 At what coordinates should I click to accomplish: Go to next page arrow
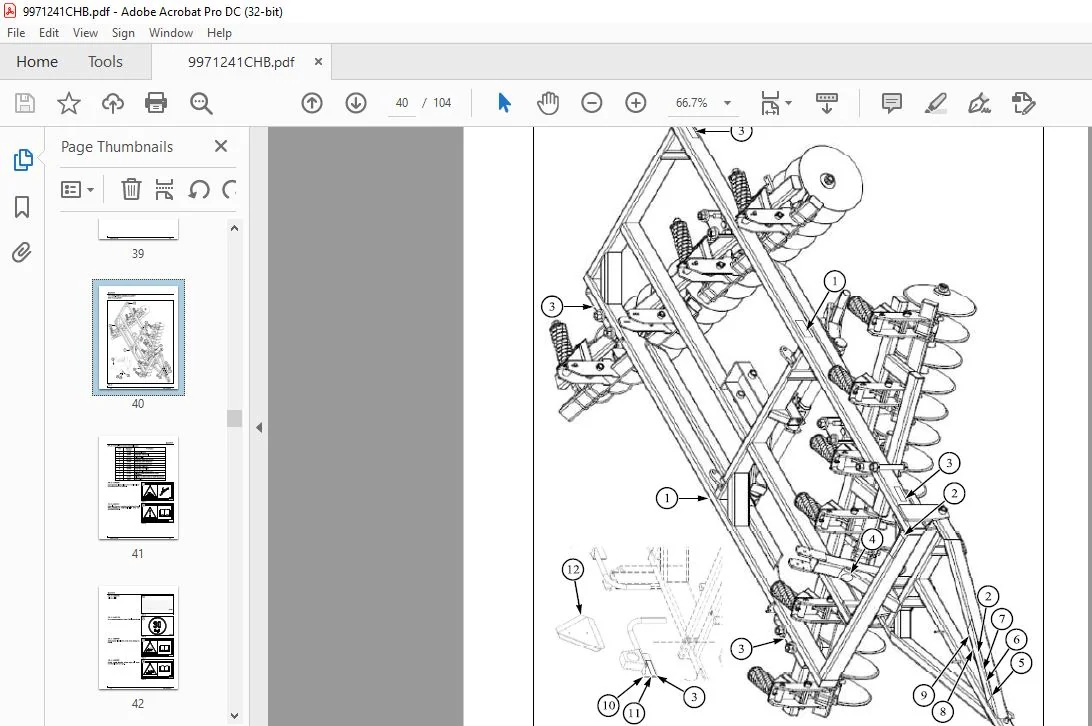click(356, 103)
